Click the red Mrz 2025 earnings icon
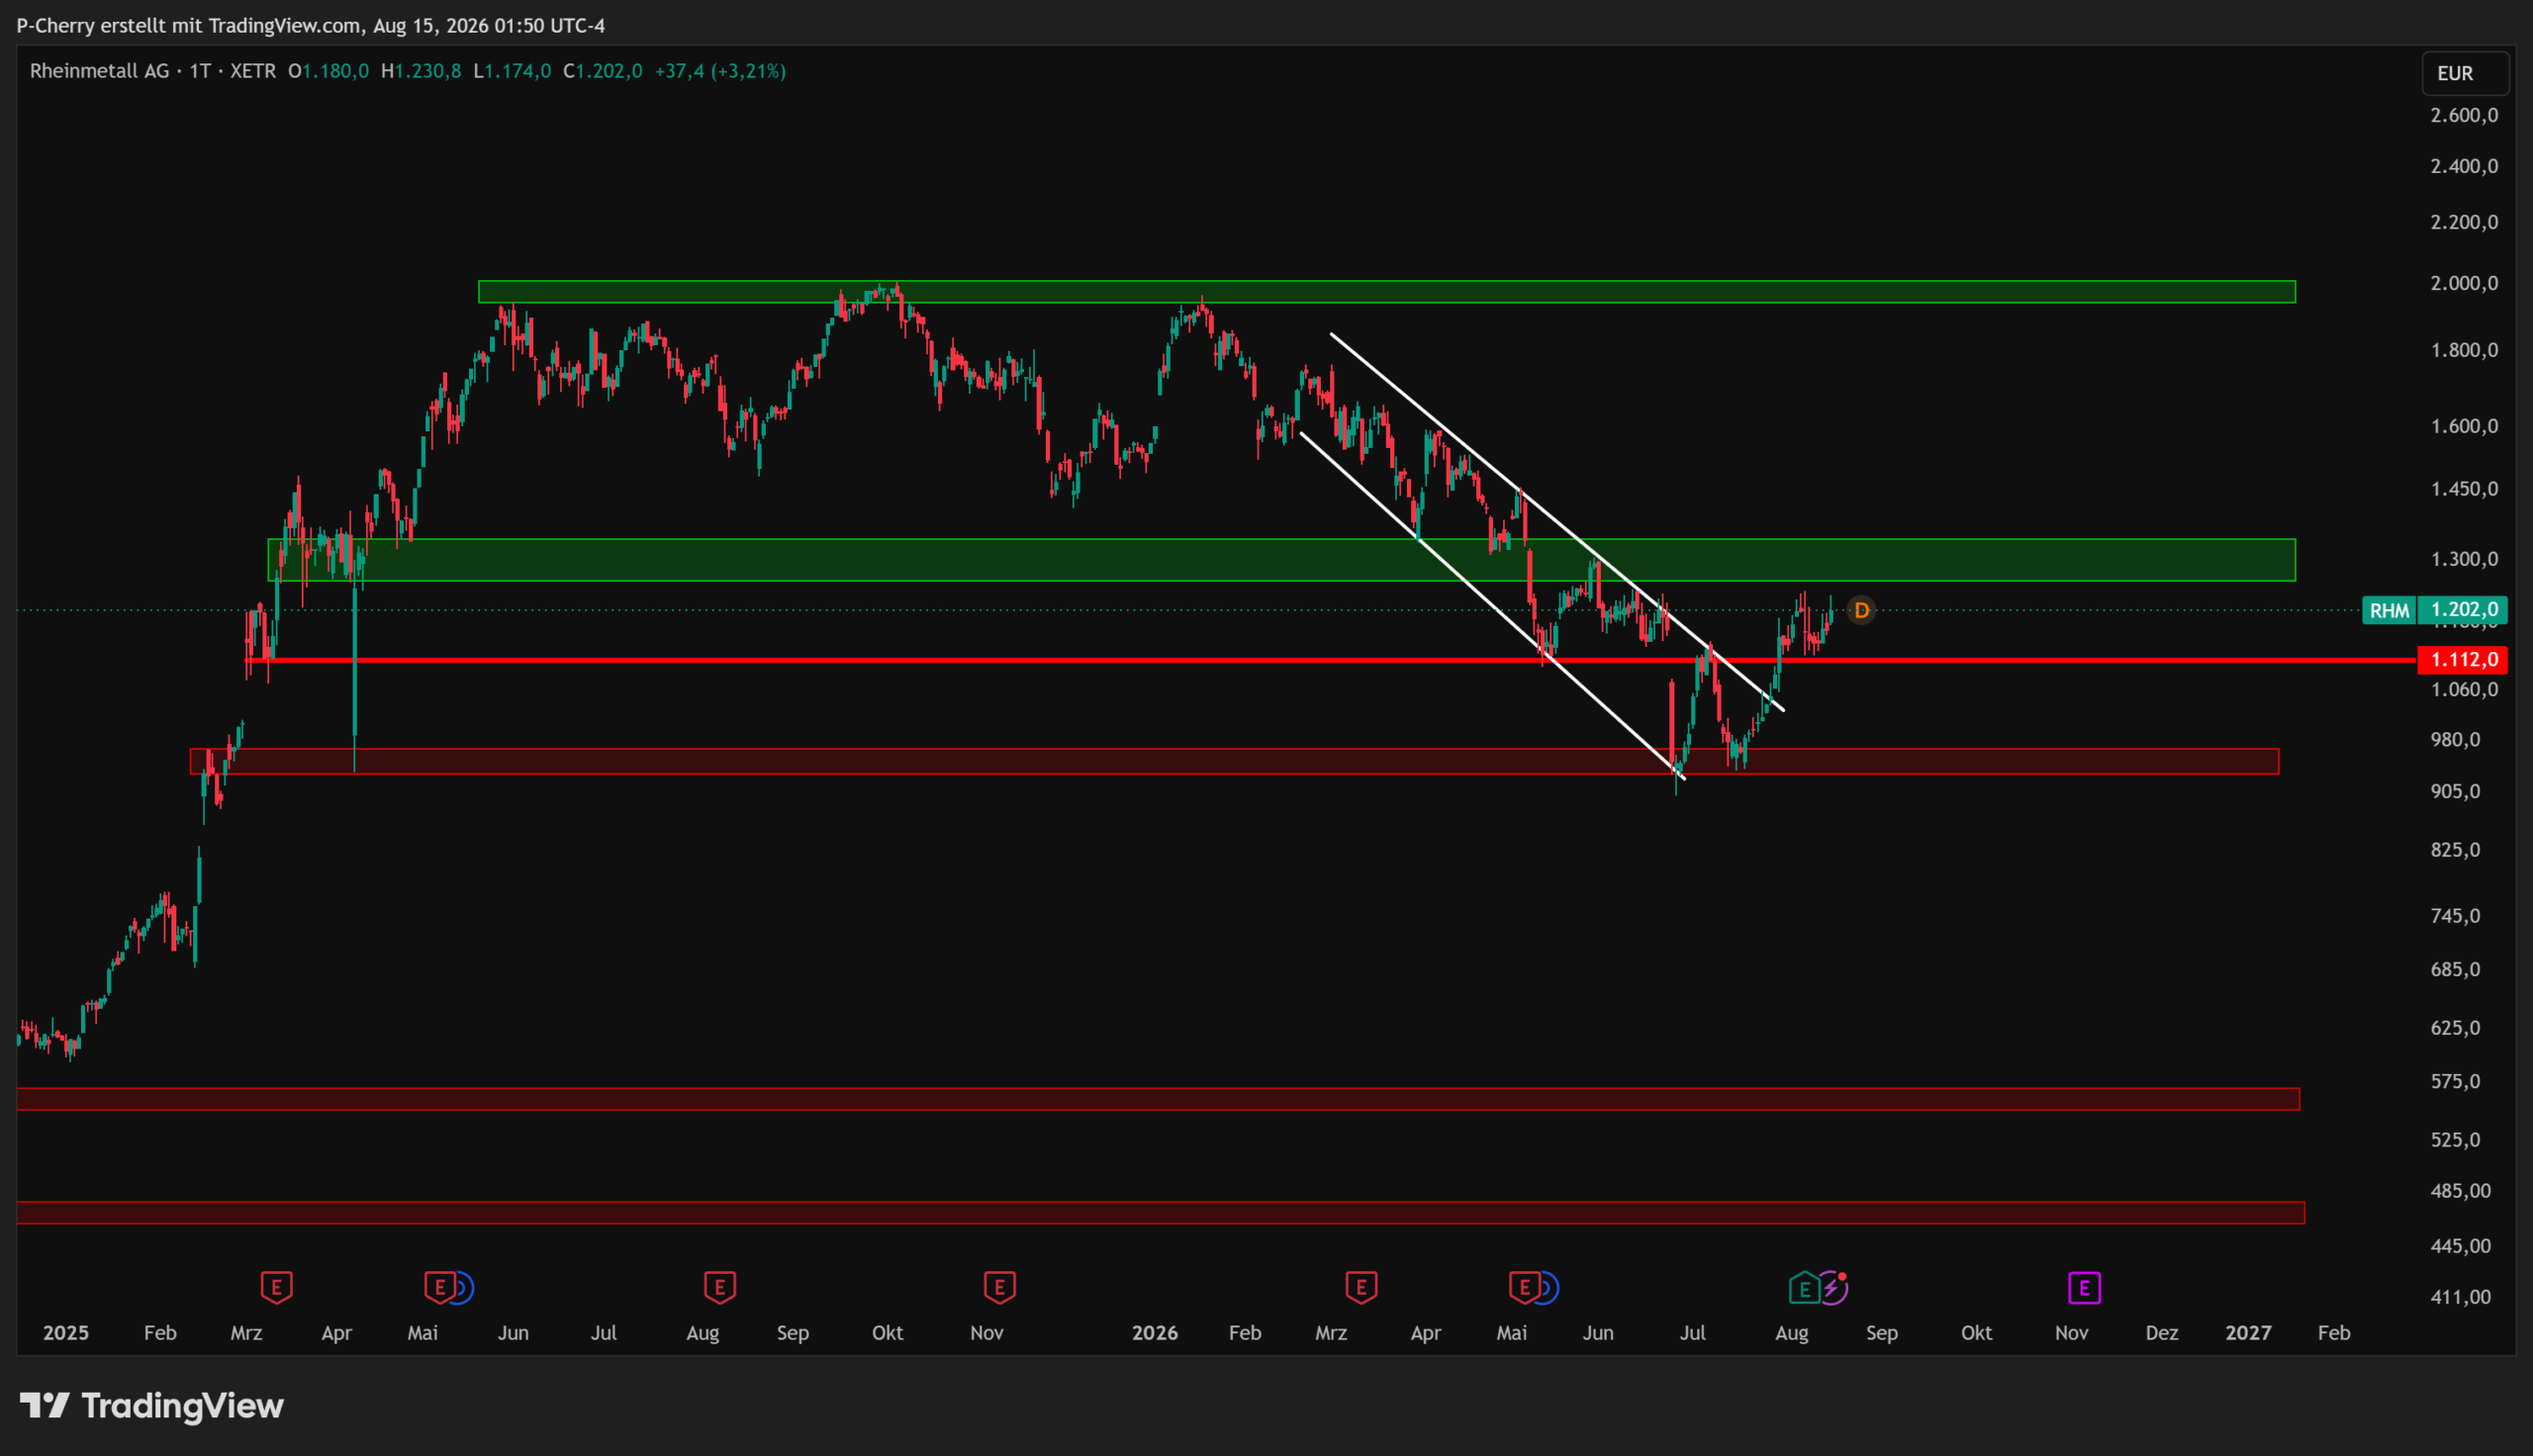 (277, 1288)
